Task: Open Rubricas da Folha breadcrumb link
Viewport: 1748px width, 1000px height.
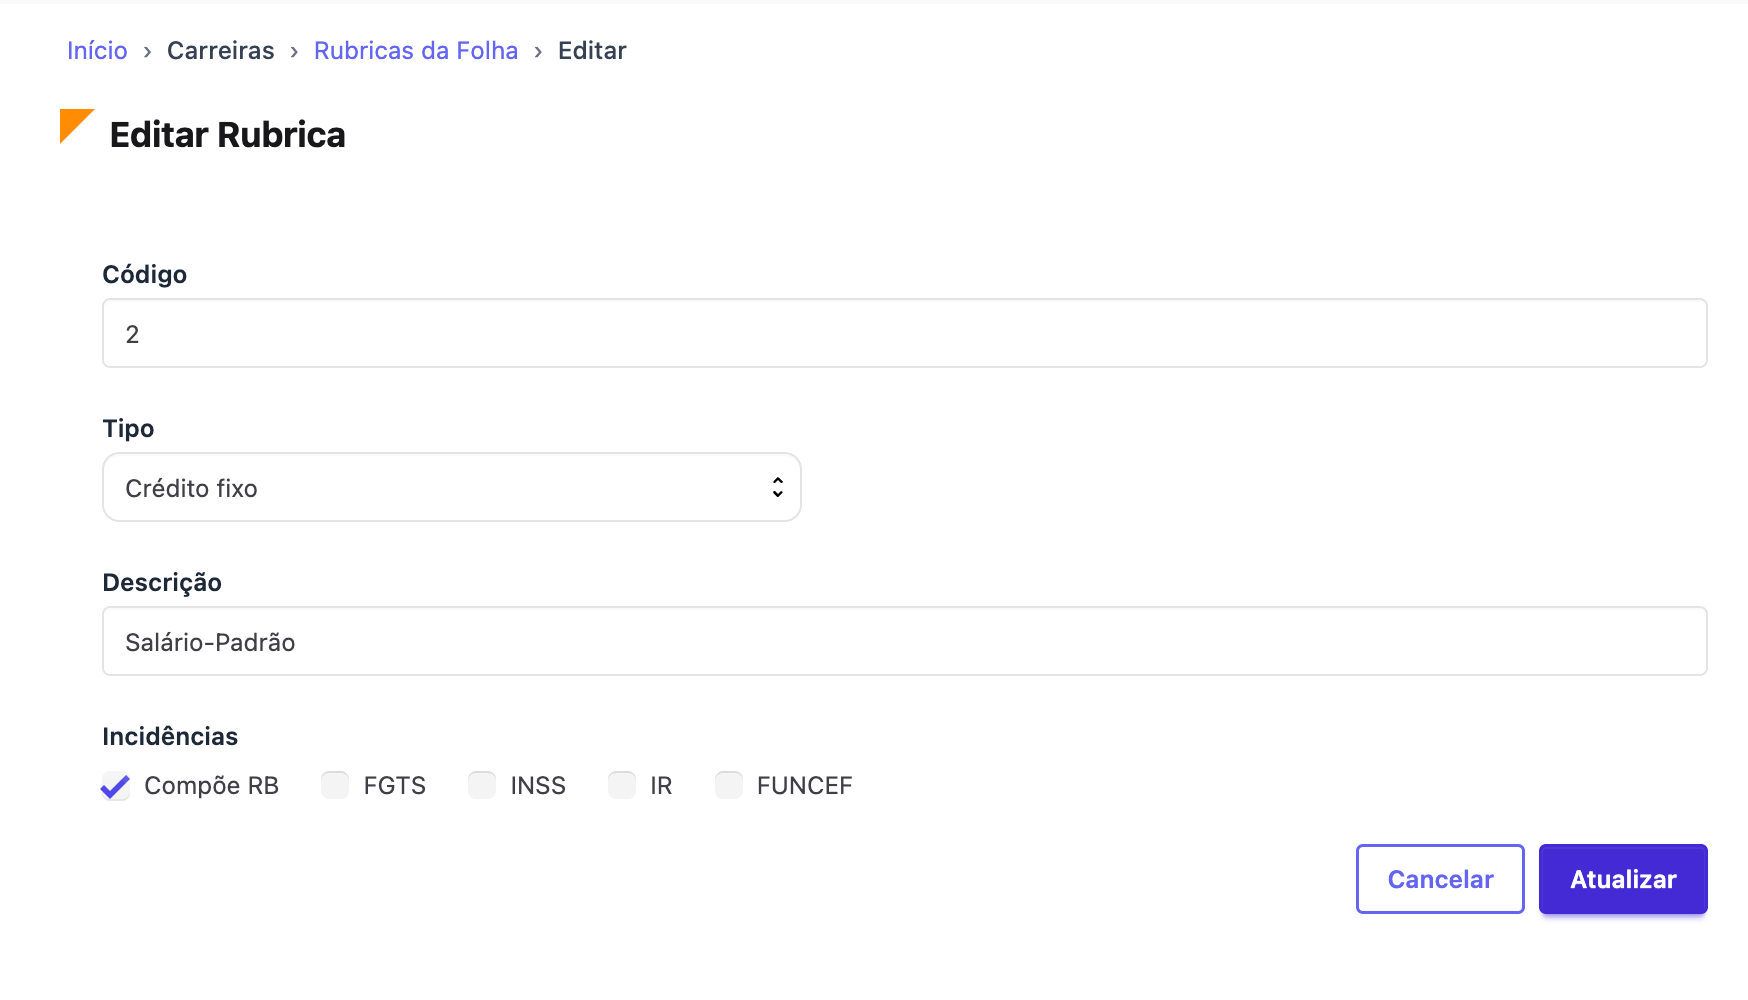Action: coord(416,51)
